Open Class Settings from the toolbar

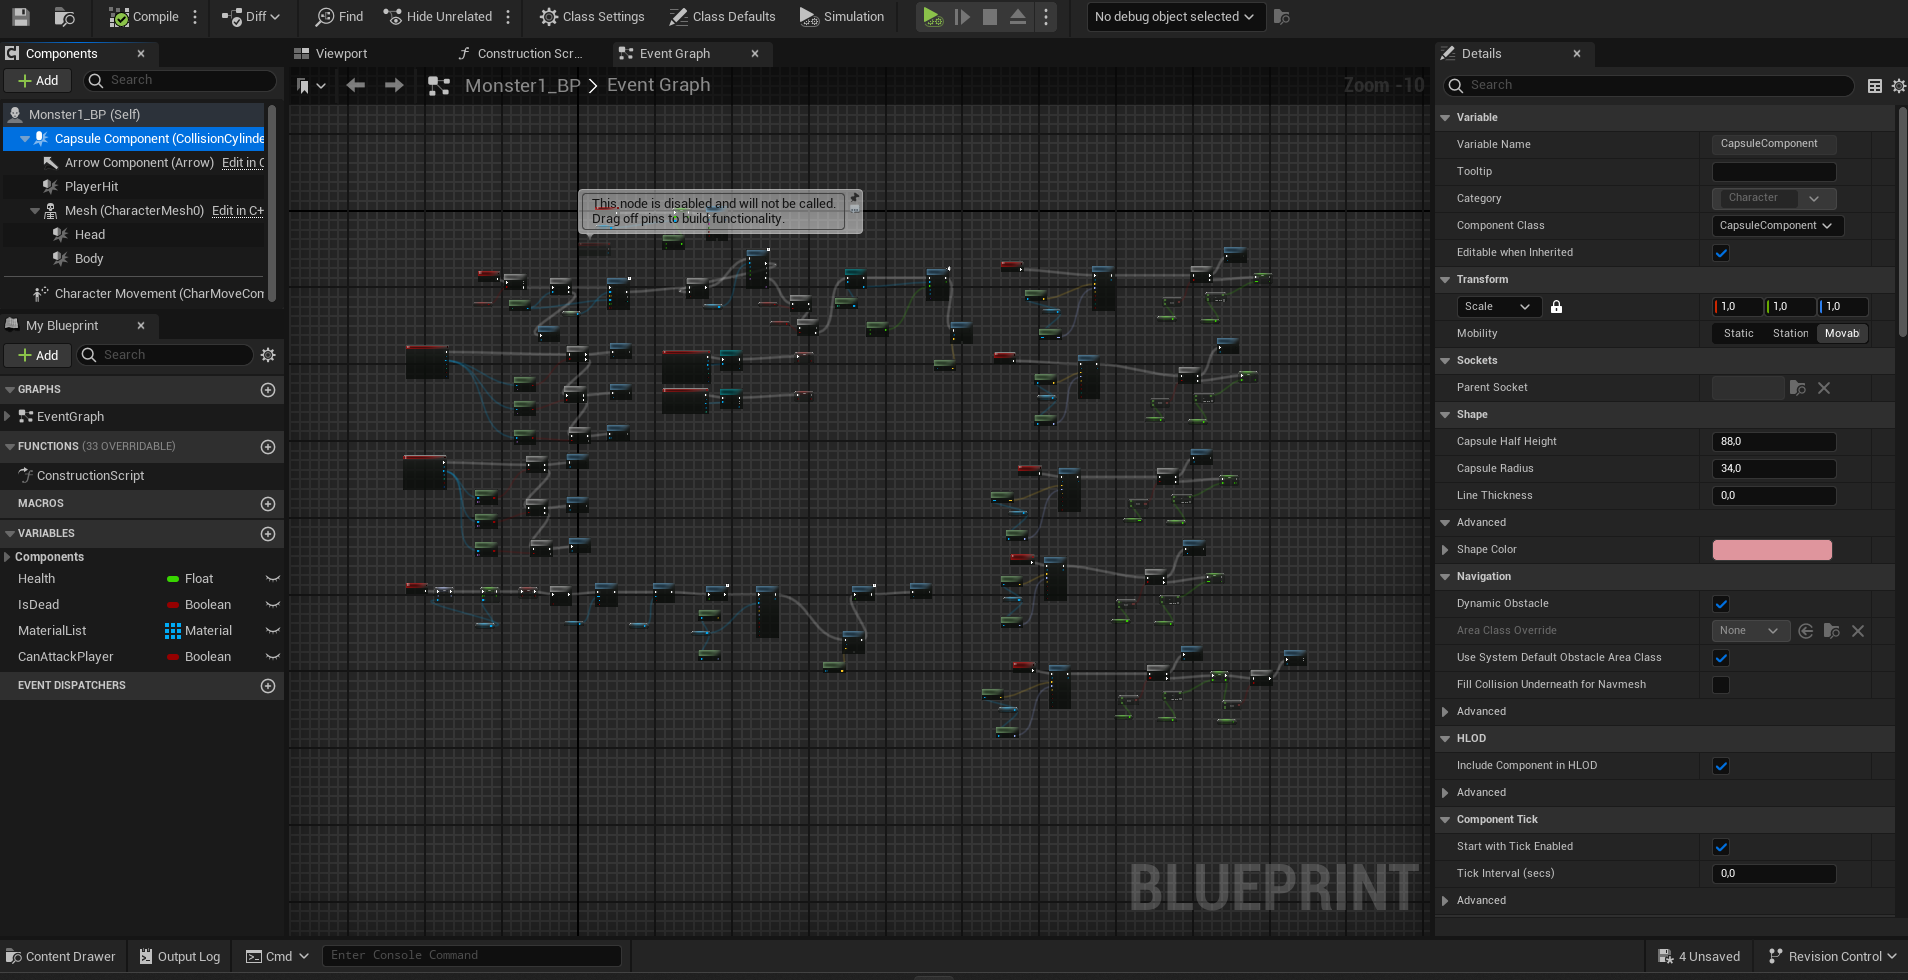tap(592, 17)
